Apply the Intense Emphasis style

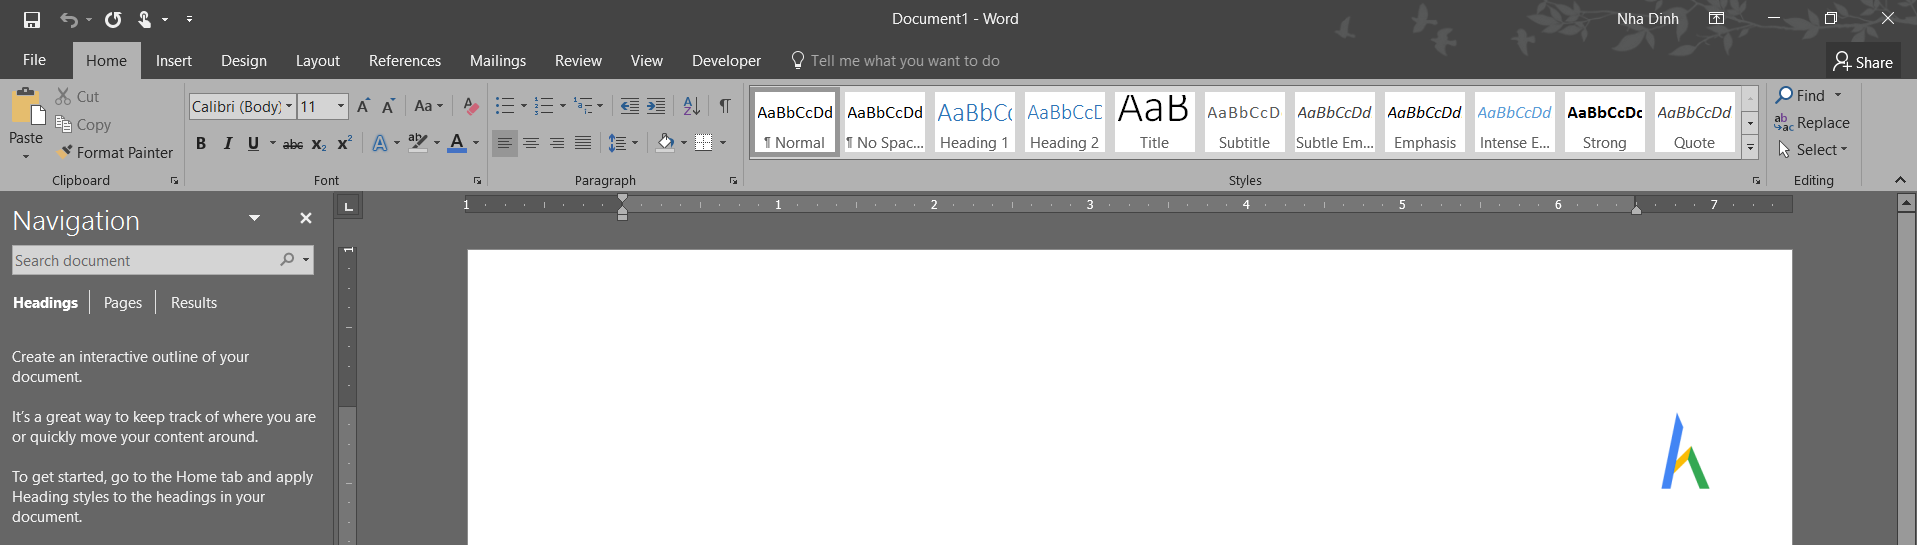point(1514,122)
